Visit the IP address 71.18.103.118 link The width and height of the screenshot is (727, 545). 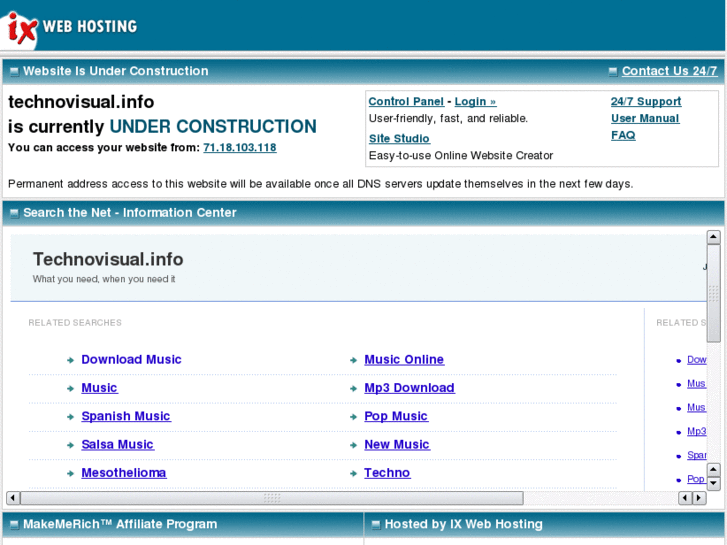click(240, 147)
